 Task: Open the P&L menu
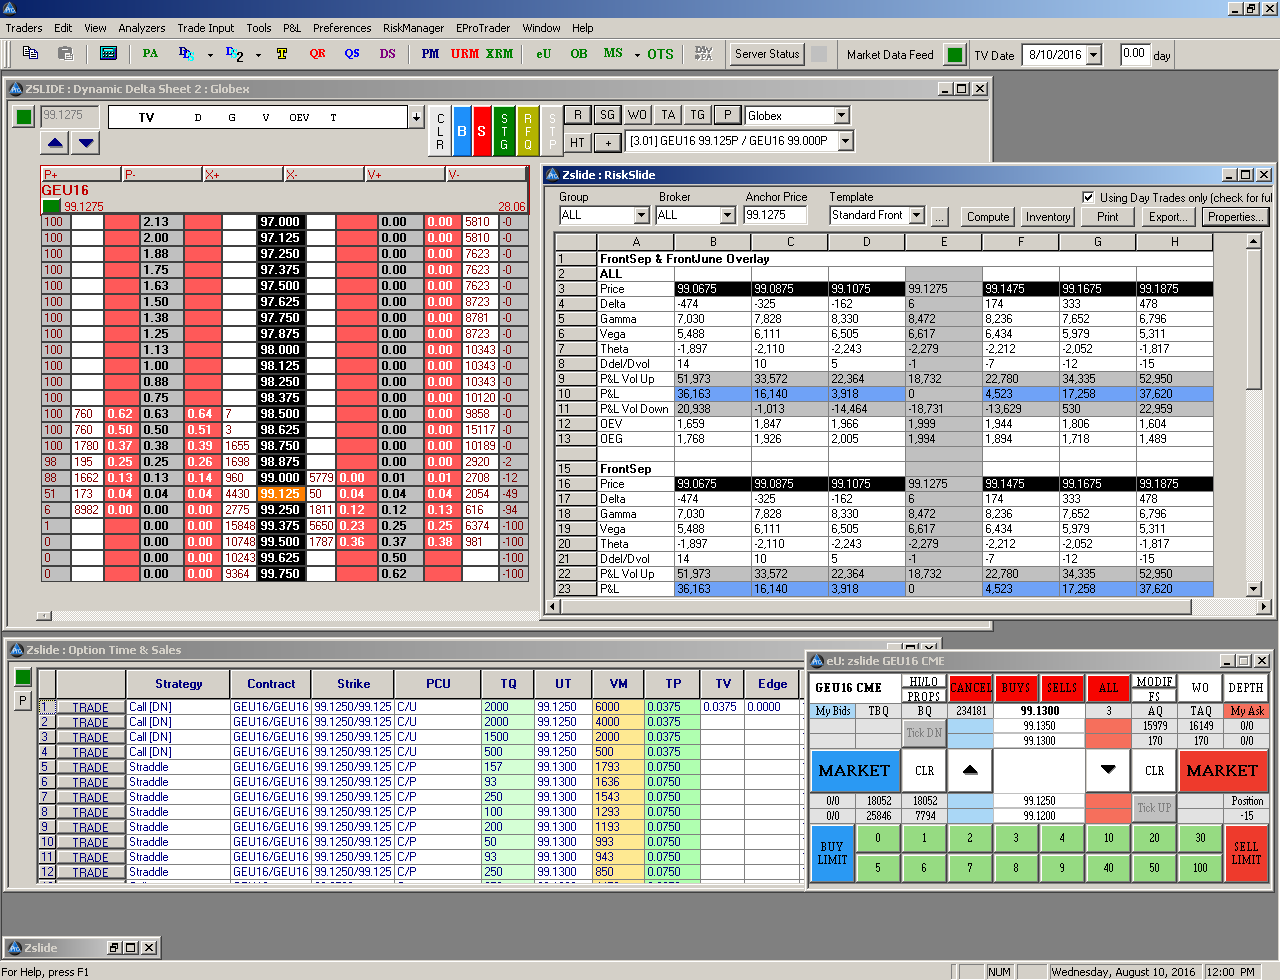(x=292, y=28)
